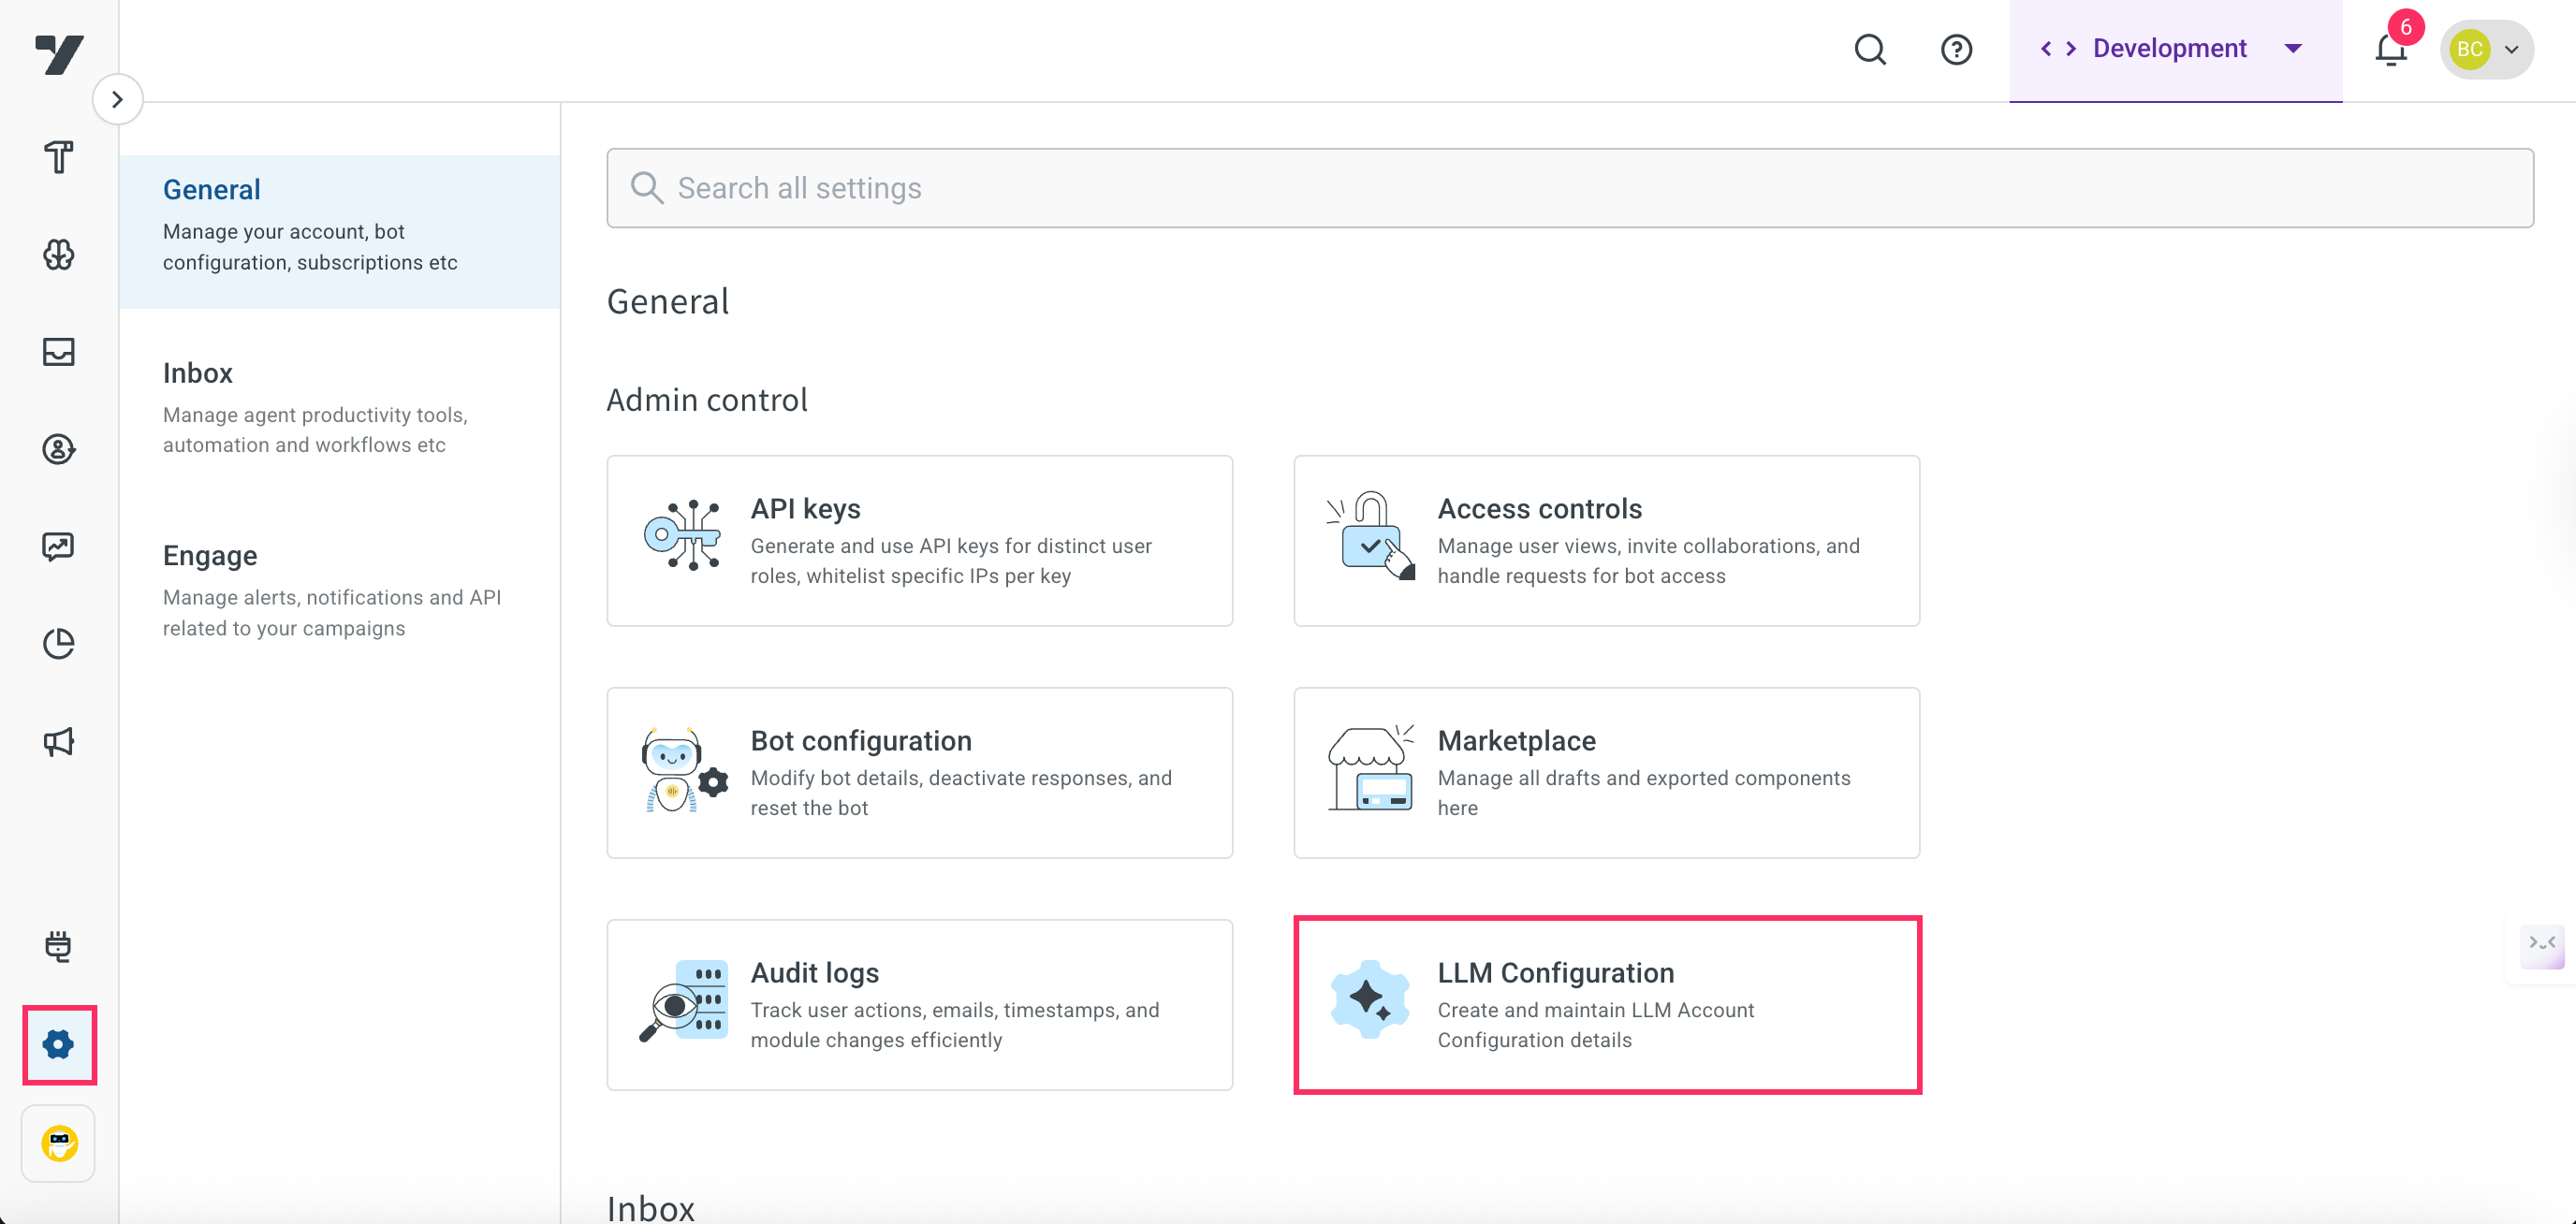Open the user profile sidebar icon

point(59,449)
